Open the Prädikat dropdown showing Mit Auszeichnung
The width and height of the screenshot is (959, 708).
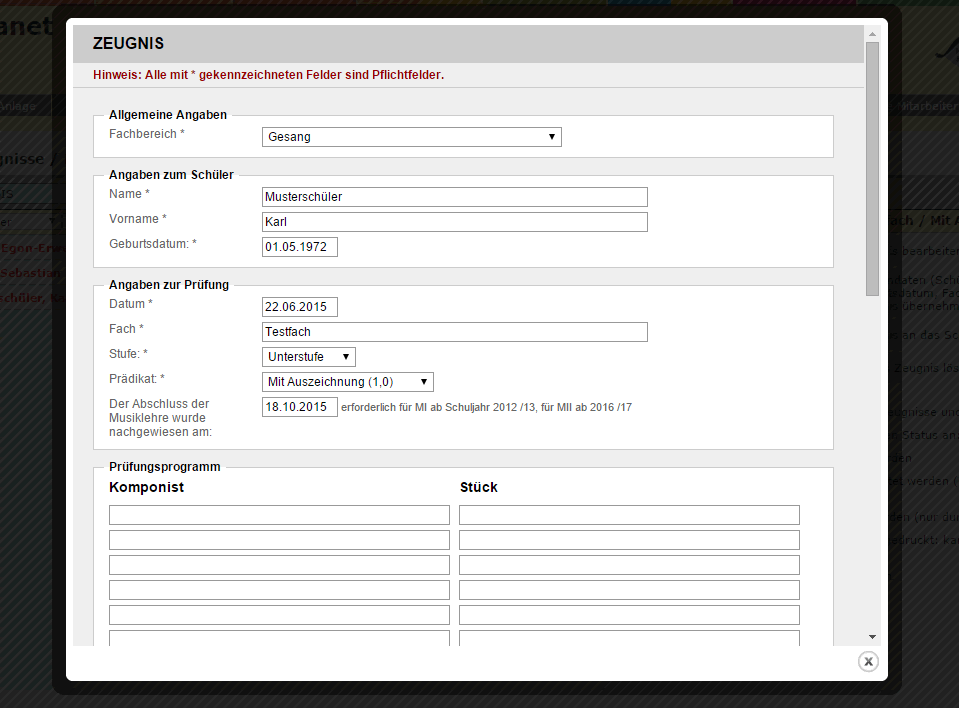coord(348,382)
